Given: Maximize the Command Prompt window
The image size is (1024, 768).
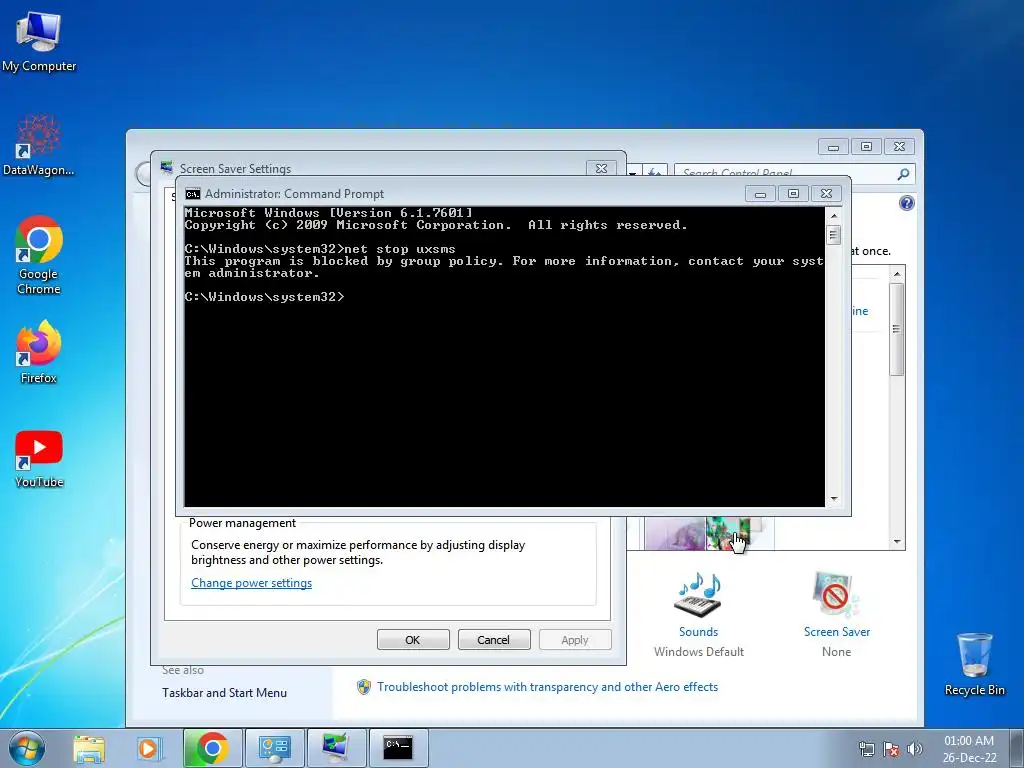Looking at the screenshot, I should [x=793, y=194].
